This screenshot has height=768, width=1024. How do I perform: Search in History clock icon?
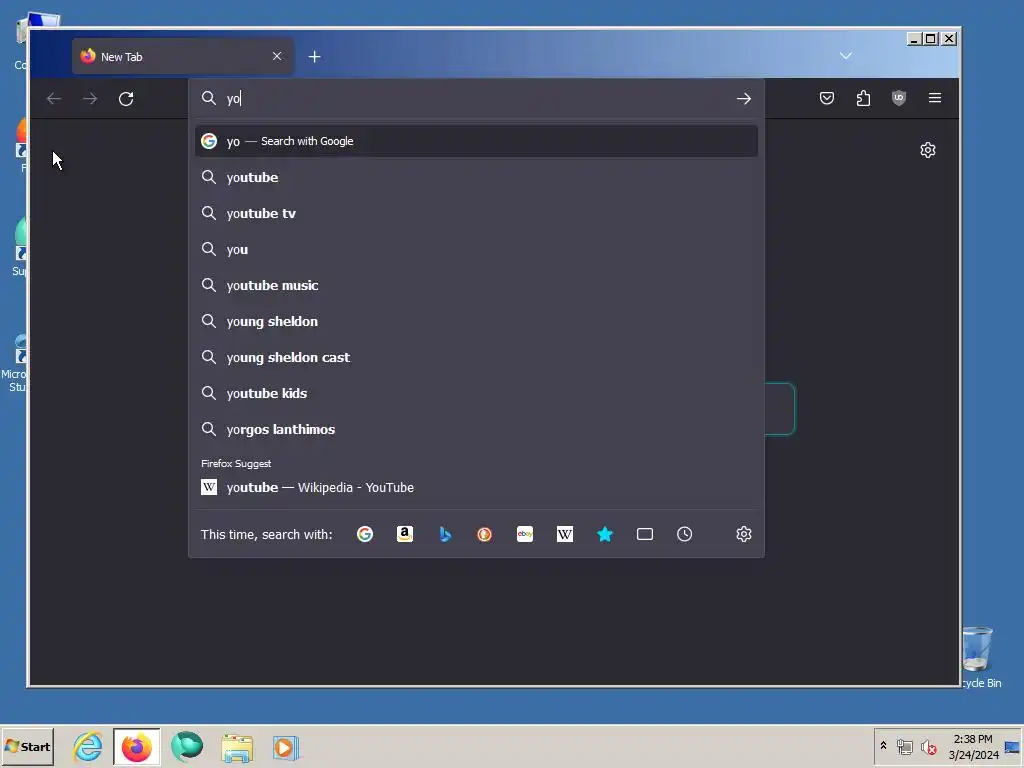[684, 534]
